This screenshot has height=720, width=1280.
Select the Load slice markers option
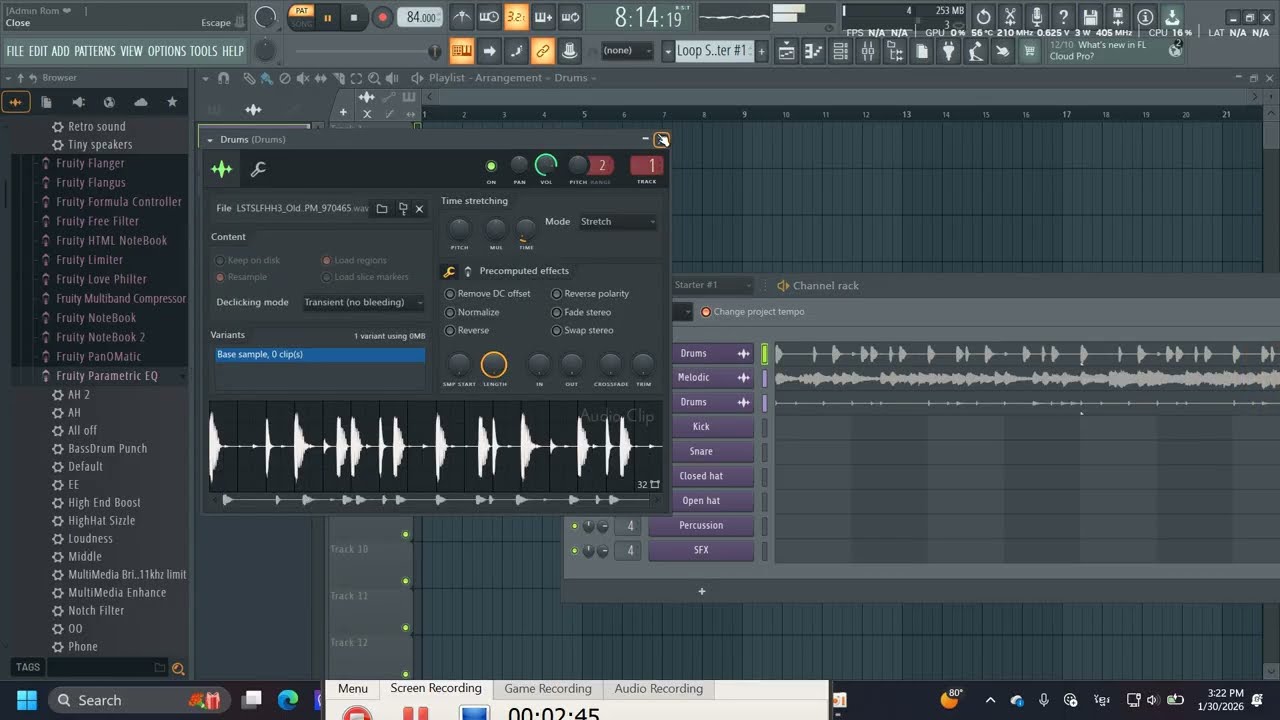pos(365,277)
